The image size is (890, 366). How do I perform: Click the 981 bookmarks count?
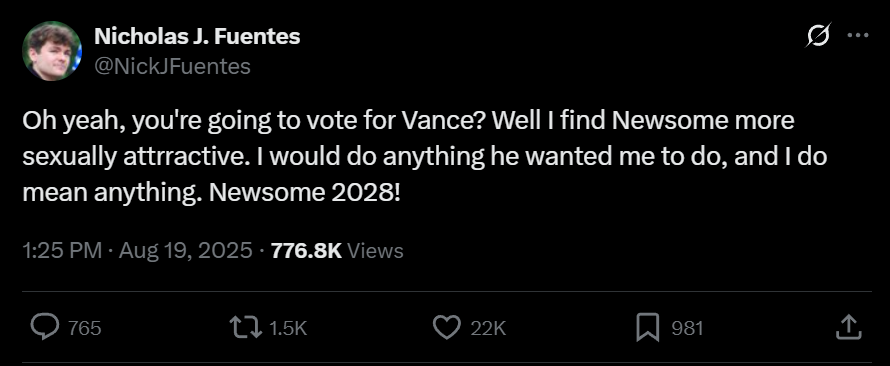[x=687, y=328]
